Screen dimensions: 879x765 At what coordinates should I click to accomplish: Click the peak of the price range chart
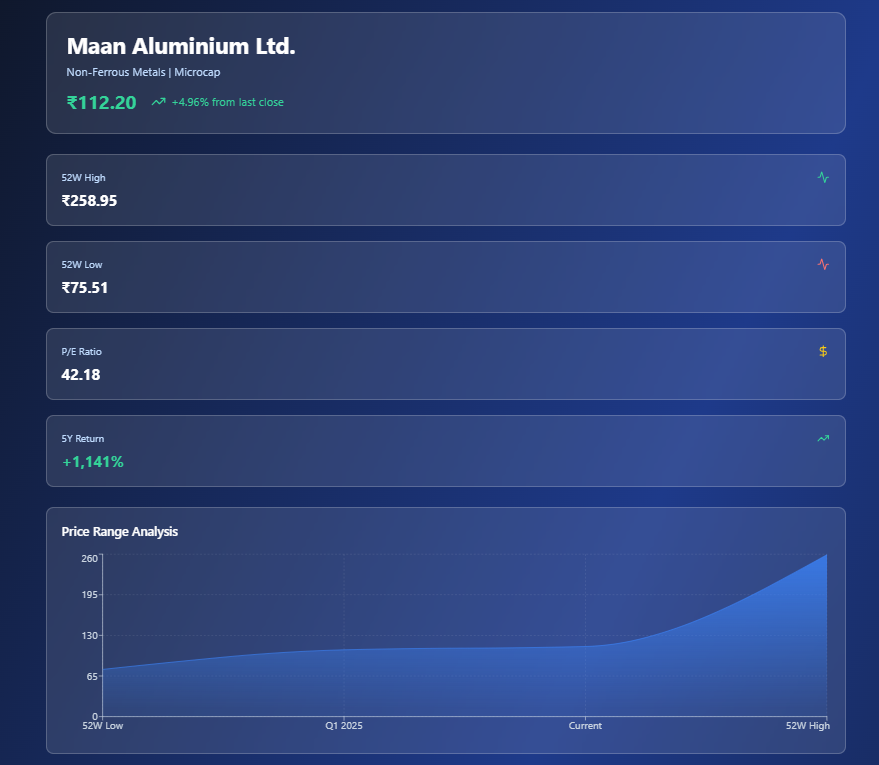[826, 556]
